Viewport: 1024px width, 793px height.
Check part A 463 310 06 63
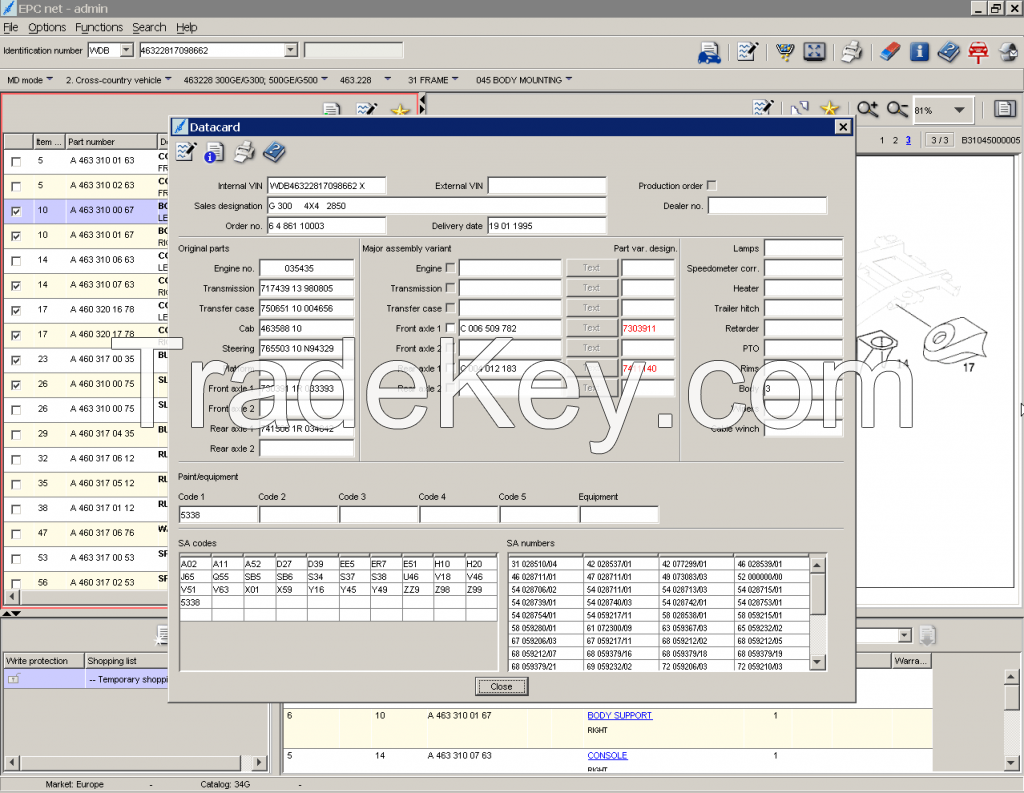click(16, 261)
